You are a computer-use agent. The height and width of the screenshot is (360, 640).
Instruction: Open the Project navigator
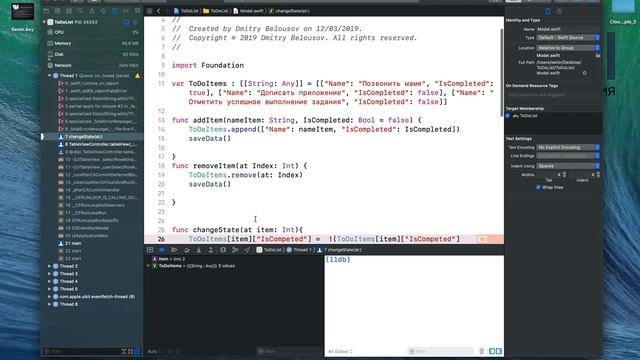[46, 11]
